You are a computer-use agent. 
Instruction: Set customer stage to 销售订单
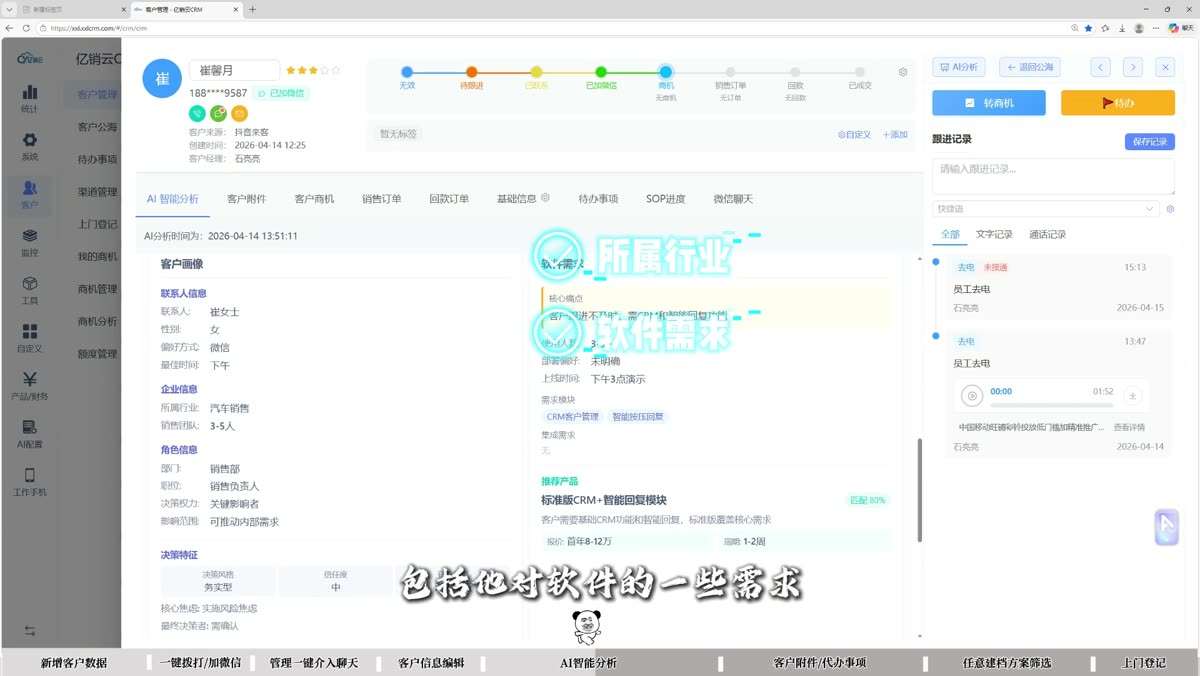730,72
